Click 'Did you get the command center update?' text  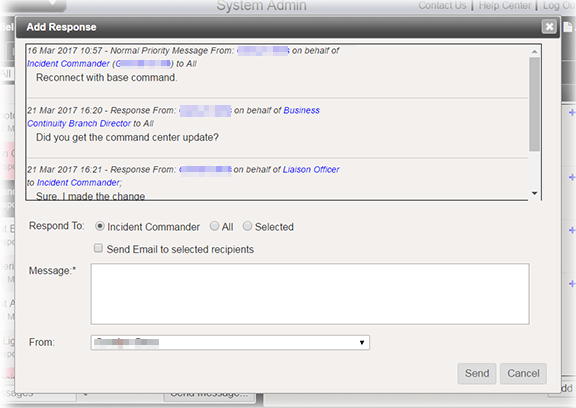tap(127, 137)
